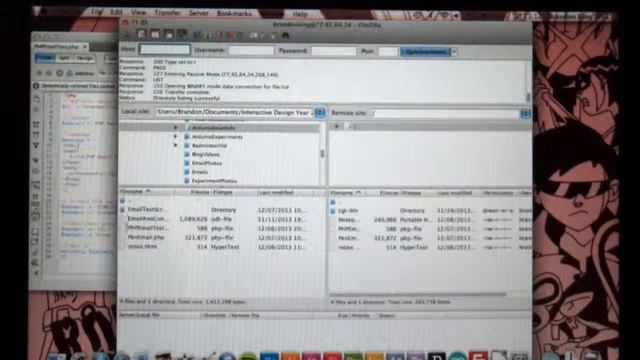
Task: Switch to Code view in Dreamweaver window
Action: [x=44, y=58]
